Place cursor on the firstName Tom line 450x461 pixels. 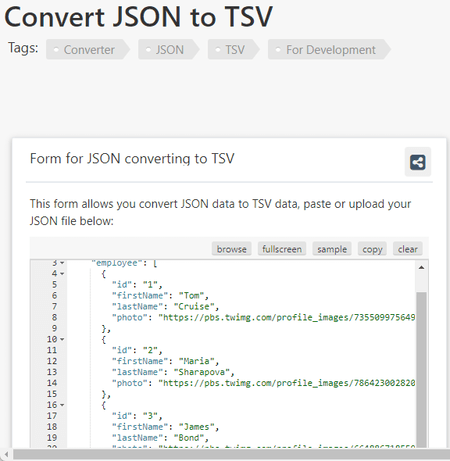coord(160,295)
